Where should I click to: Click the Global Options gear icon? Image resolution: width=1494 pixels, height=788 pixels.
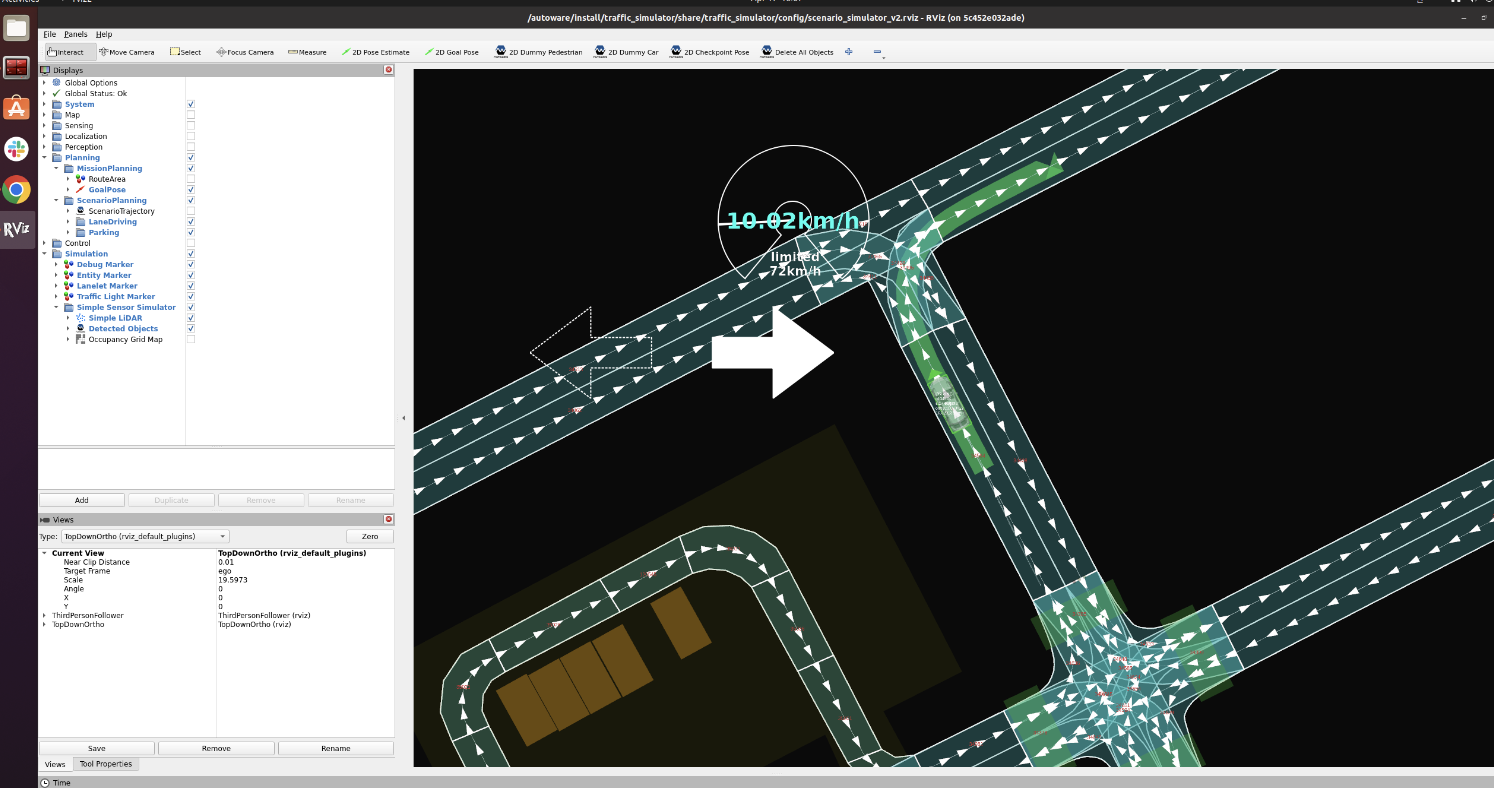click(57, 83)
